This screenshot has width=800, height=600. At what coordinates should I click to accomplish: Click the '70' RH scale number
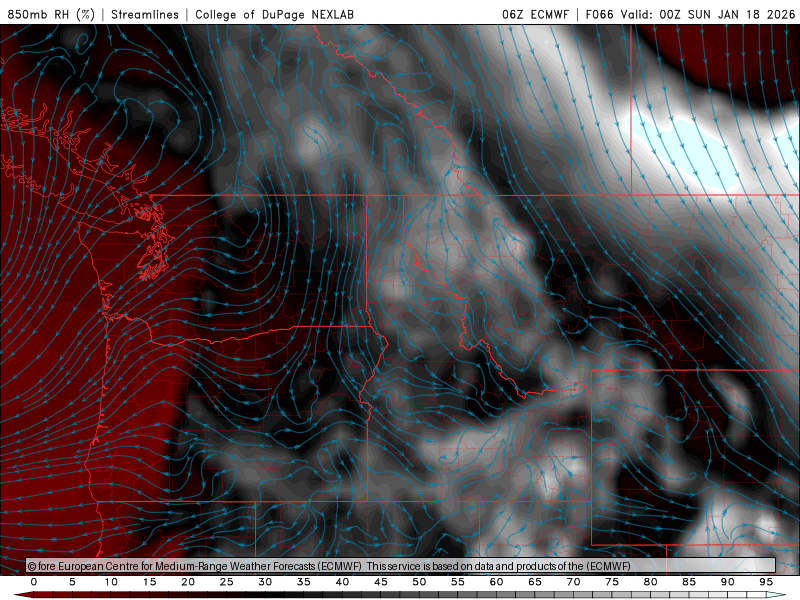tap(573, 582)
